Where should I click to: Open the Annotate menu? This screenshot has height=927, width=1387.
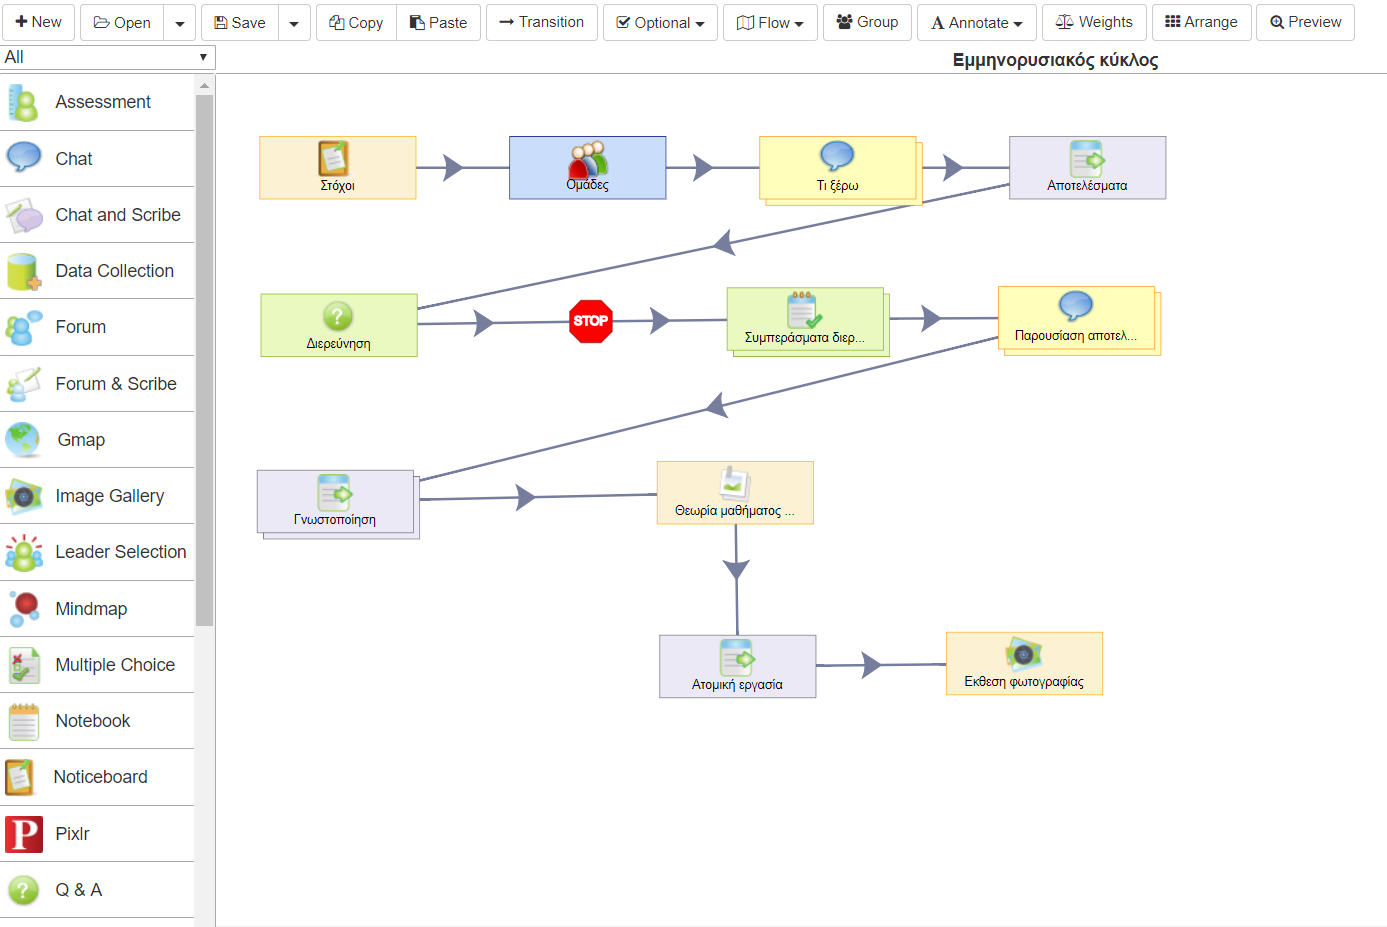(x=977, y=22)
